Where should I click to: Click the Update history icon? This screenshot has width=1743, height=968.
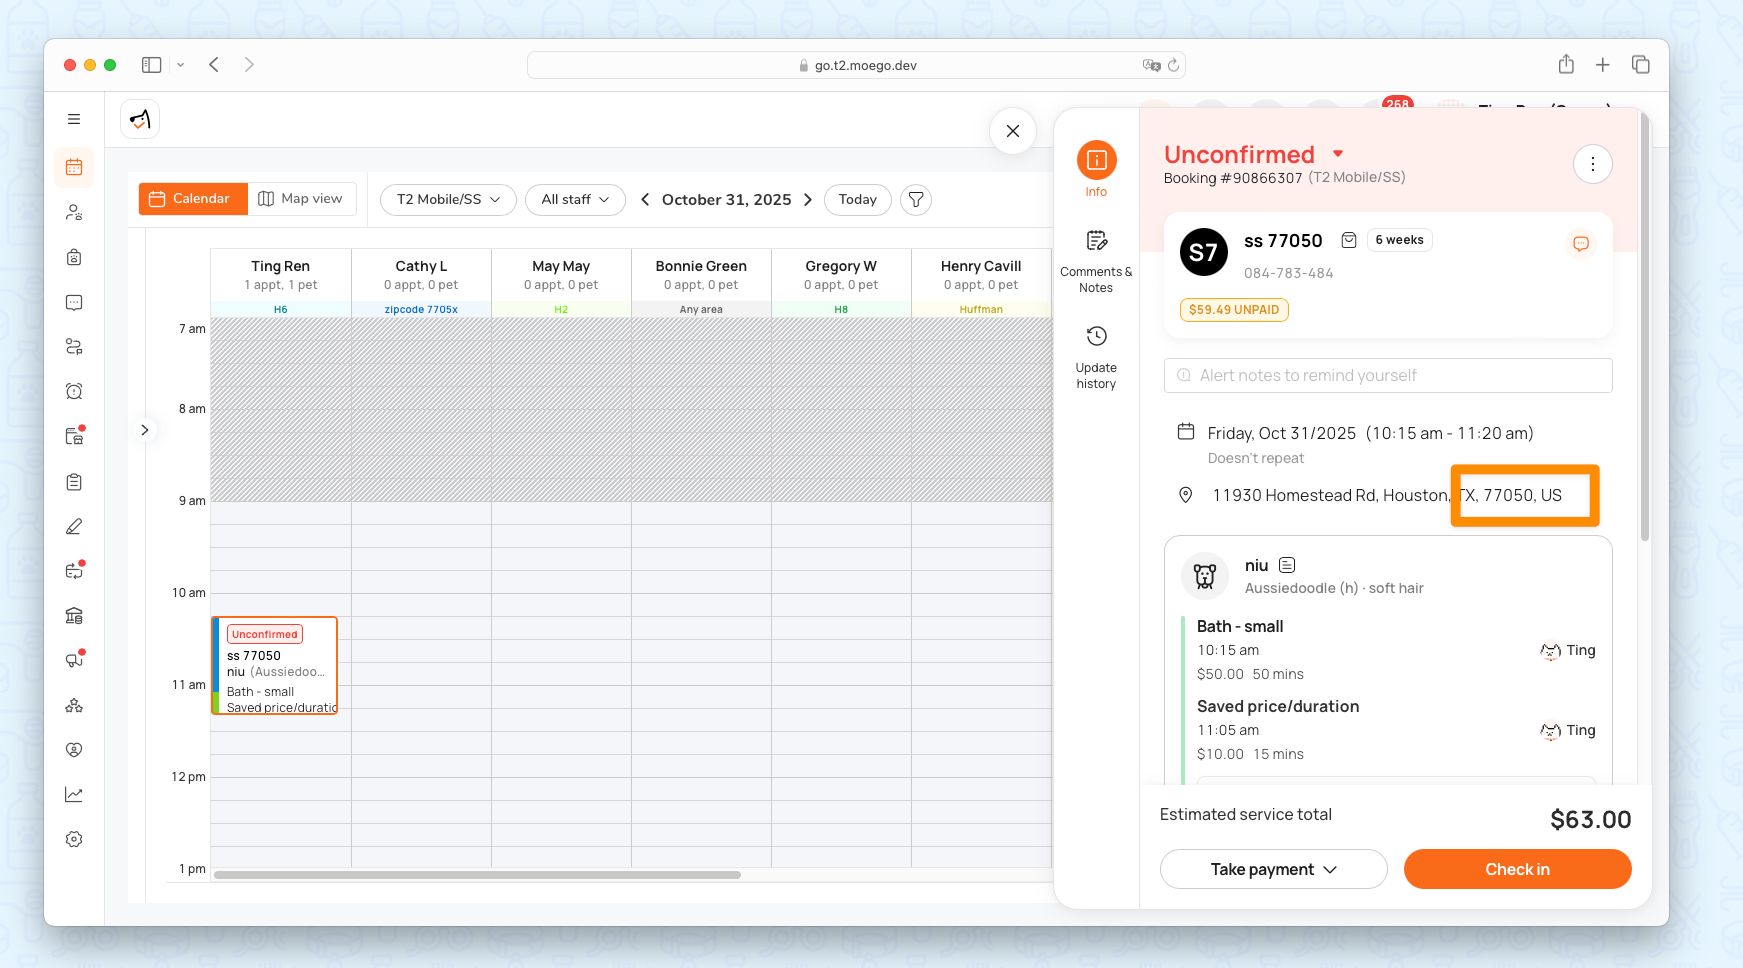tap(1096, 337)
